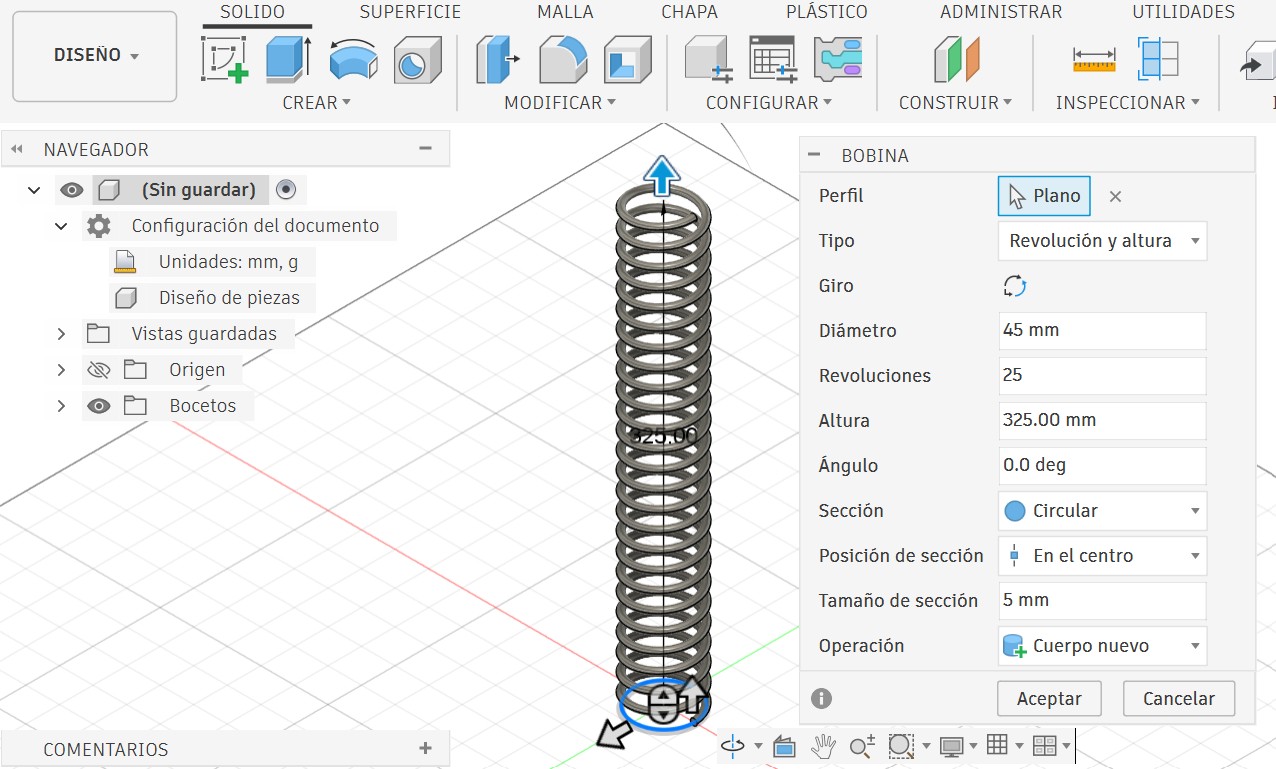Click the Look At camera icon
Viewport: 1276px width, 769px height.
pyautogui.click(x=784, y=746)
